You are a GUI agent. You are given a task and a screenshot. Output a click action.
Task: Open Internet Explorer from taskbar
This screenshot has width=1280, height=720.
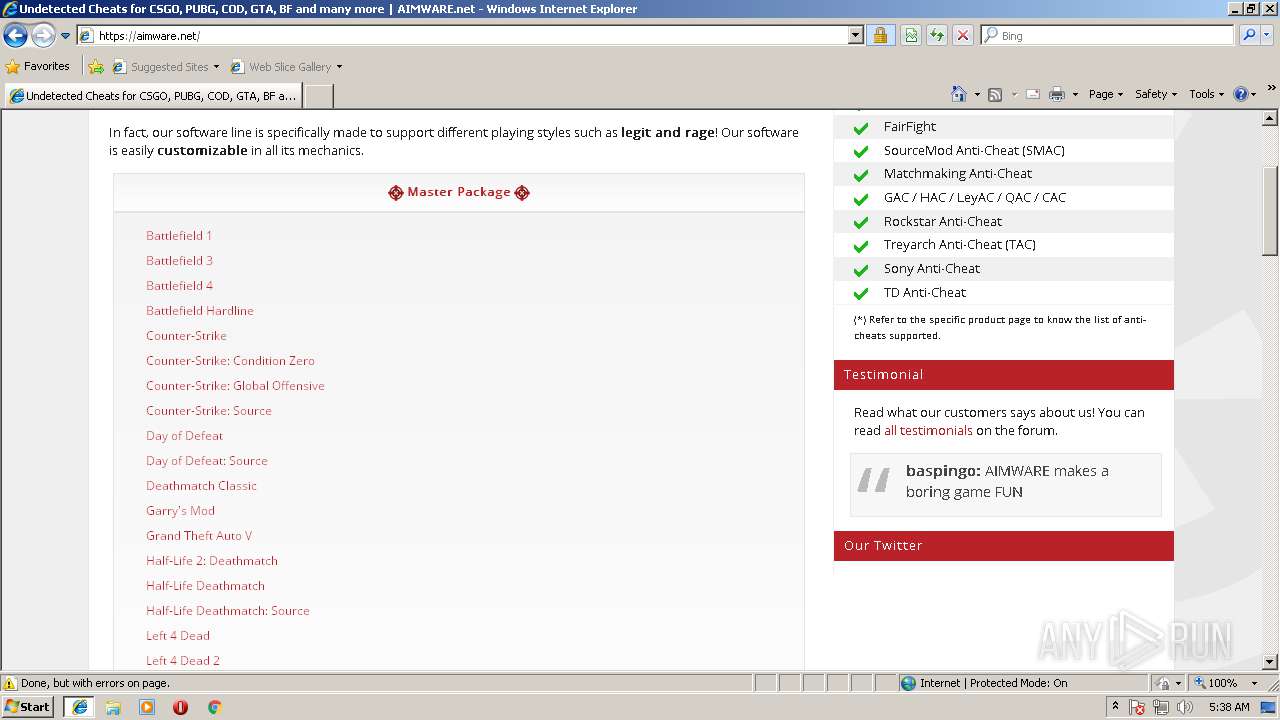click(79, 707)
